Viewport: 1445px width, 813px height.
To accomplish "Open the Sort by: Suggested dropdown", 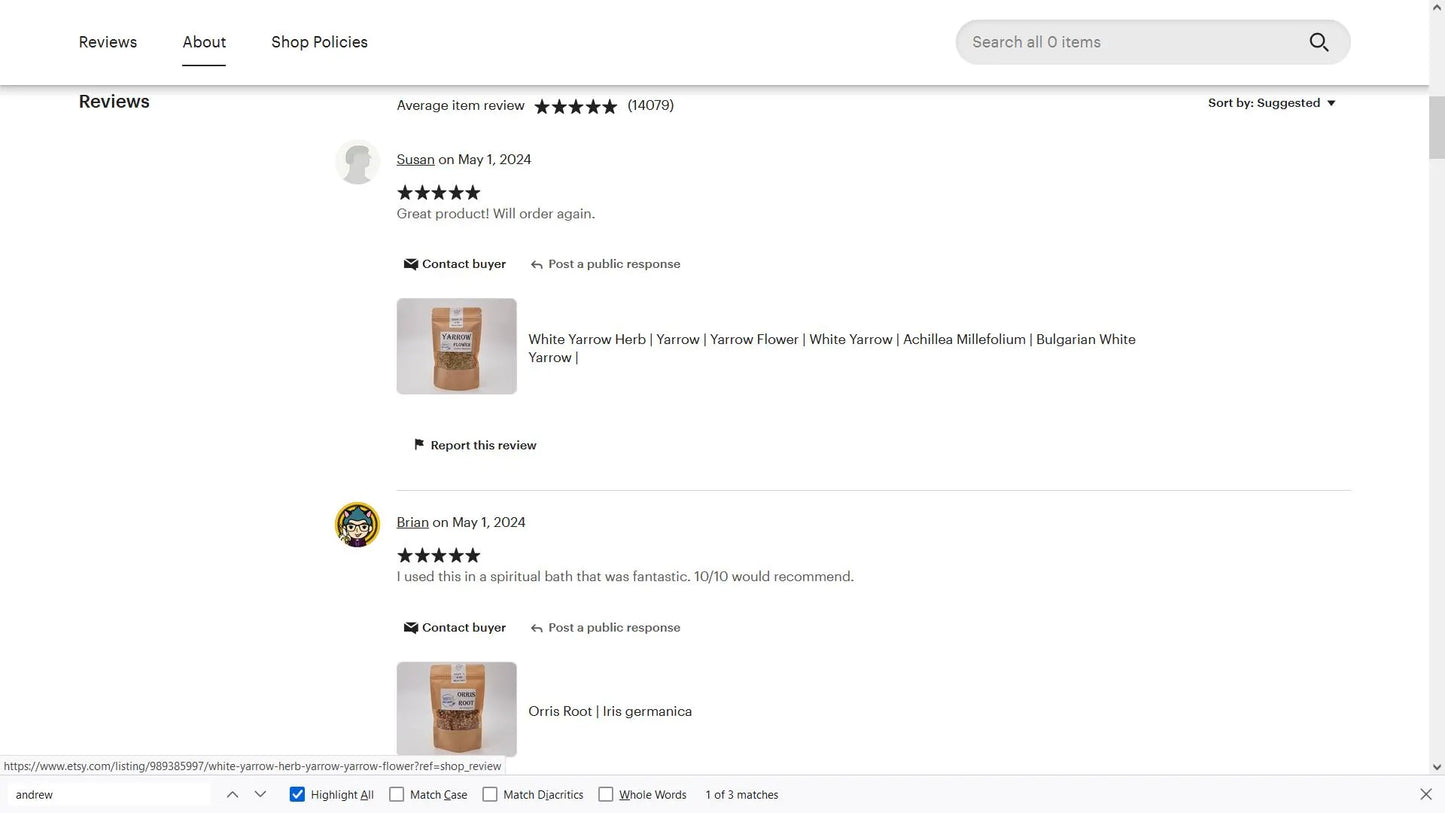I will 1271,103.
